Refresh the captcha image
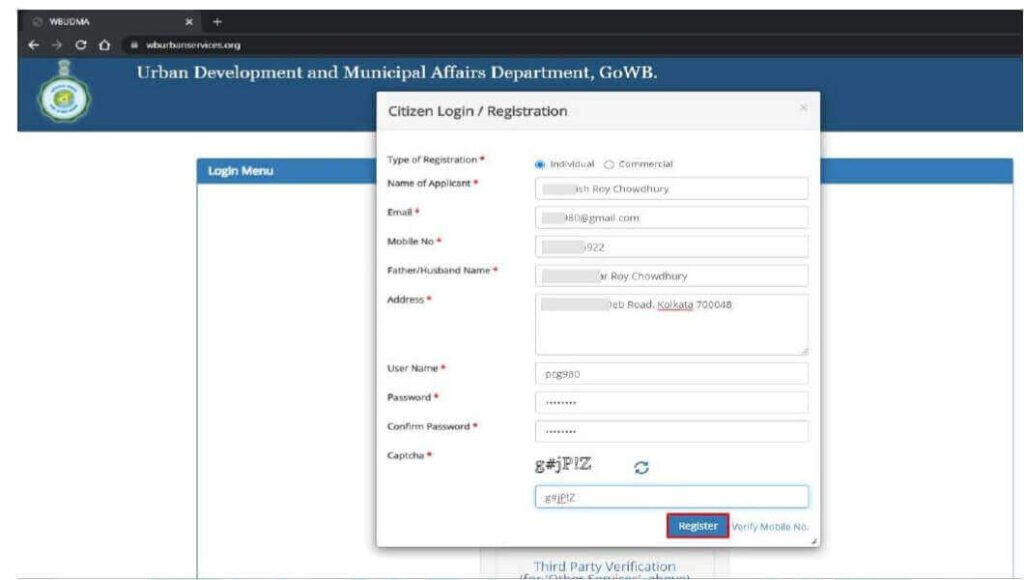The width and height of the screenshot is (1024, 580). 641,468
